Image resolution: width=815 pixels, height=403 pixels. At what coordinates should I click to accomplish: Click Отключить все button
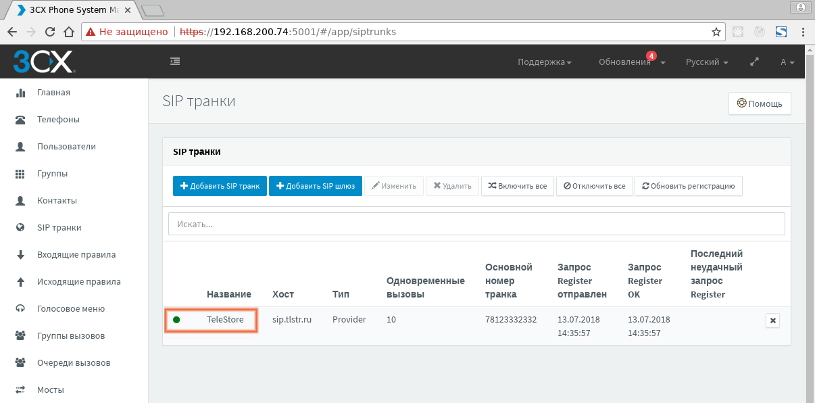coord(594,186)
